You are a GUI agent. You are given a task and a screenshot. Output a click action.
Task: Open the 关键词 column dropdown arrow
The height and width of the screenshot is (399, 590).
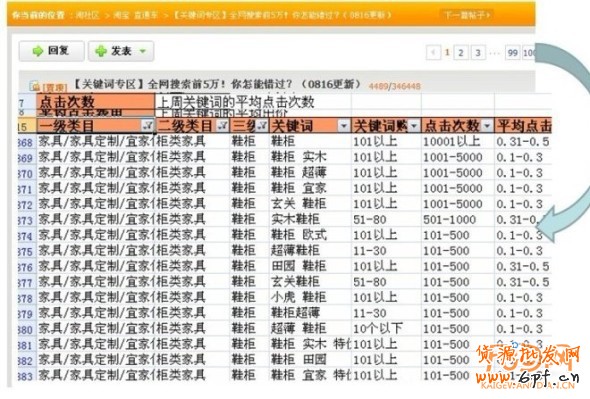pos(344,125)
